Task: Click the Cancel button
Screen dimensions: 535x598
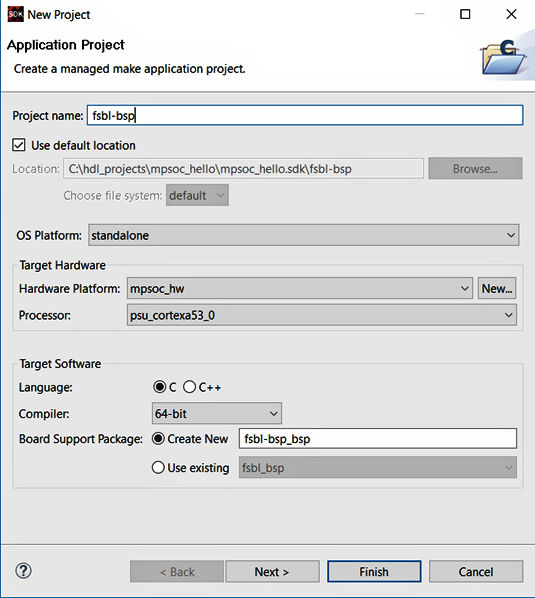Action: point(476,572)
